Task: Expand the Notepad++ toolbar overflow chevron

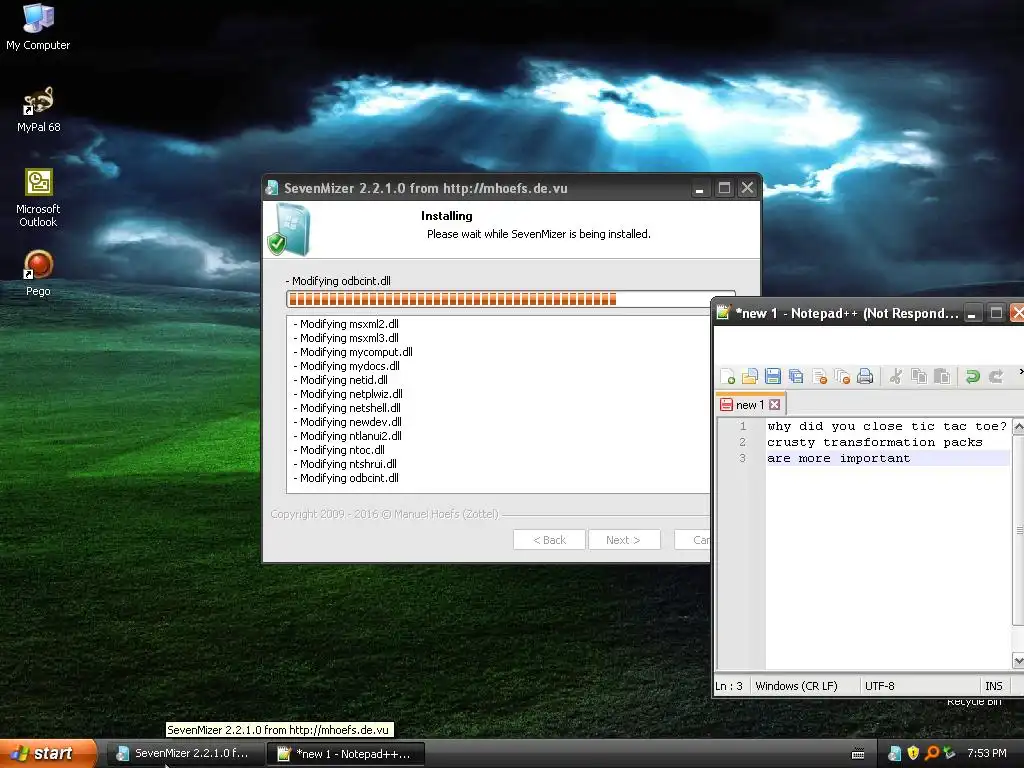Action: (1020, 372)
